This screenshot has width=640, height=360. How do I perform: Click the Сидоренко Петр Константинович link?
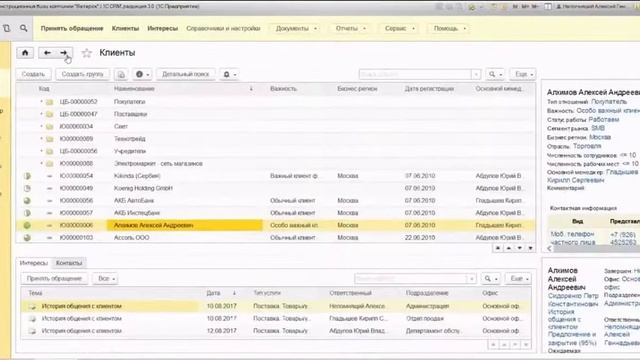coord(573,300)
